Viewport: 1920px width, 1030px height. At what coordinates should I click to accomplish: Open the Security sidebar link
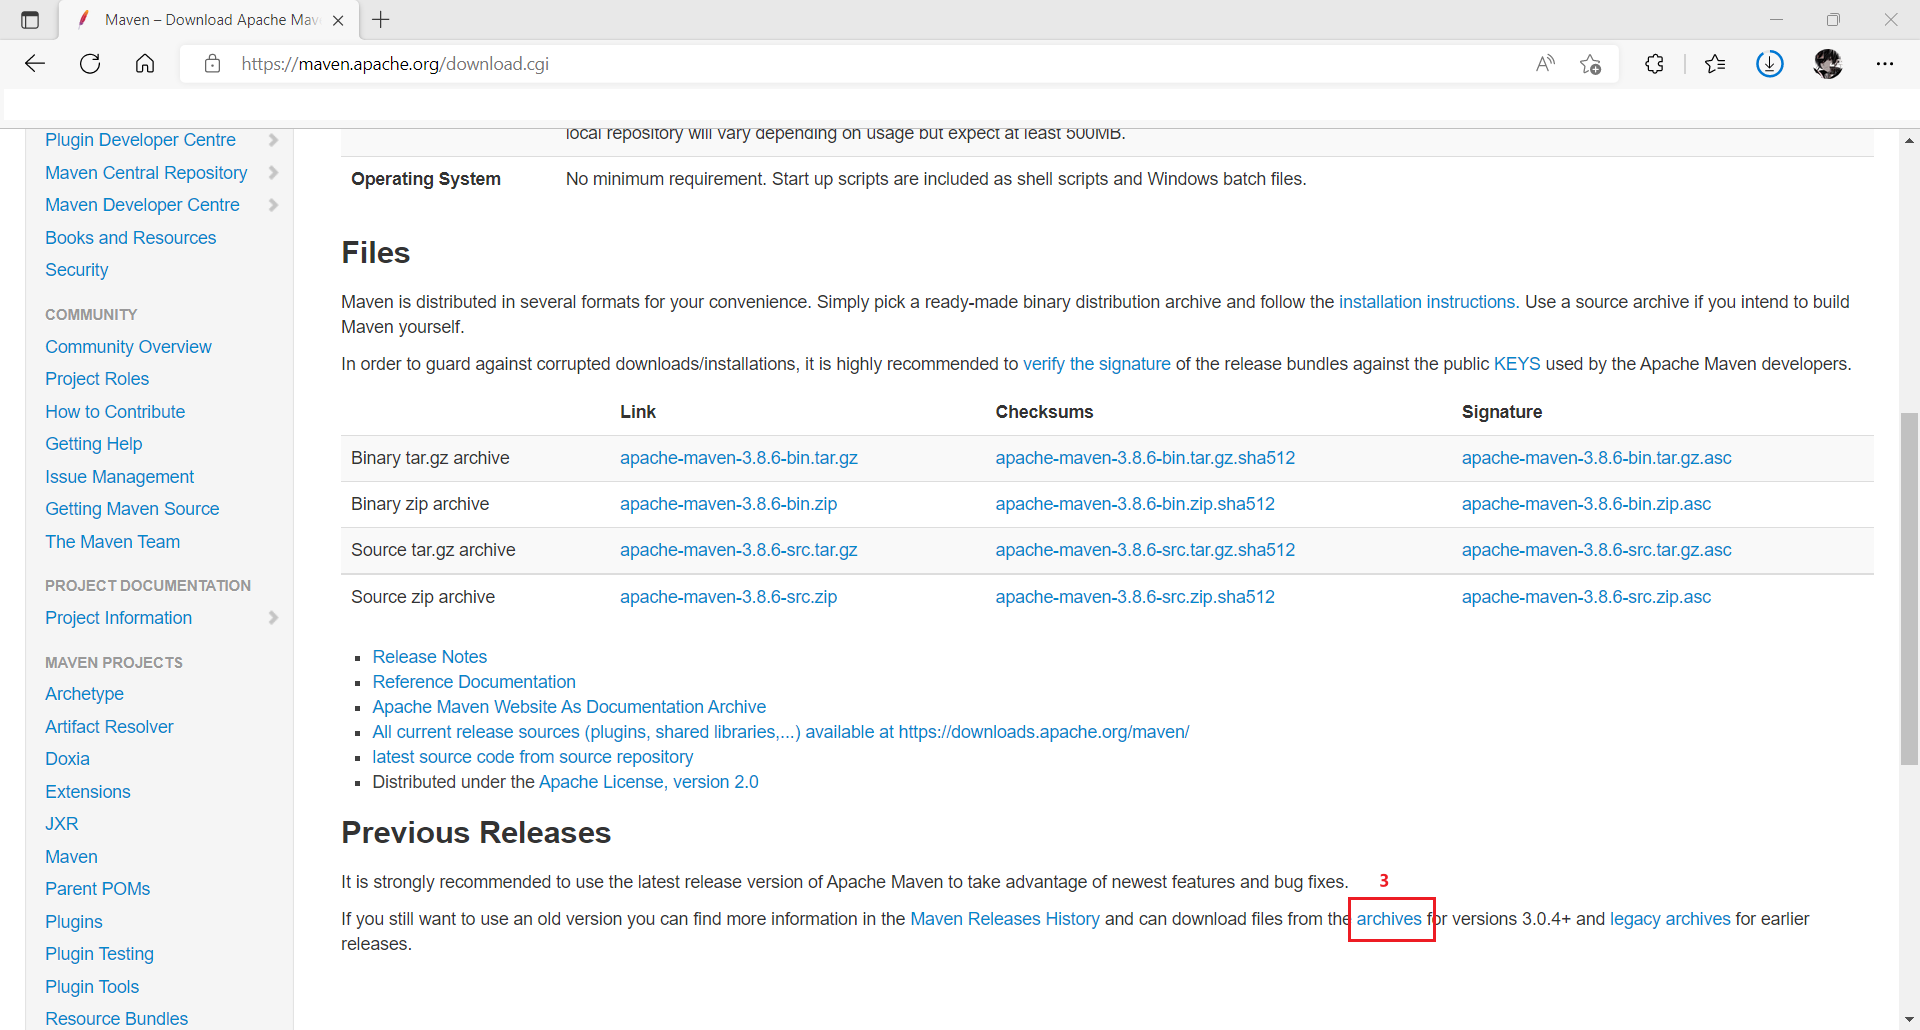coord(76,270)
